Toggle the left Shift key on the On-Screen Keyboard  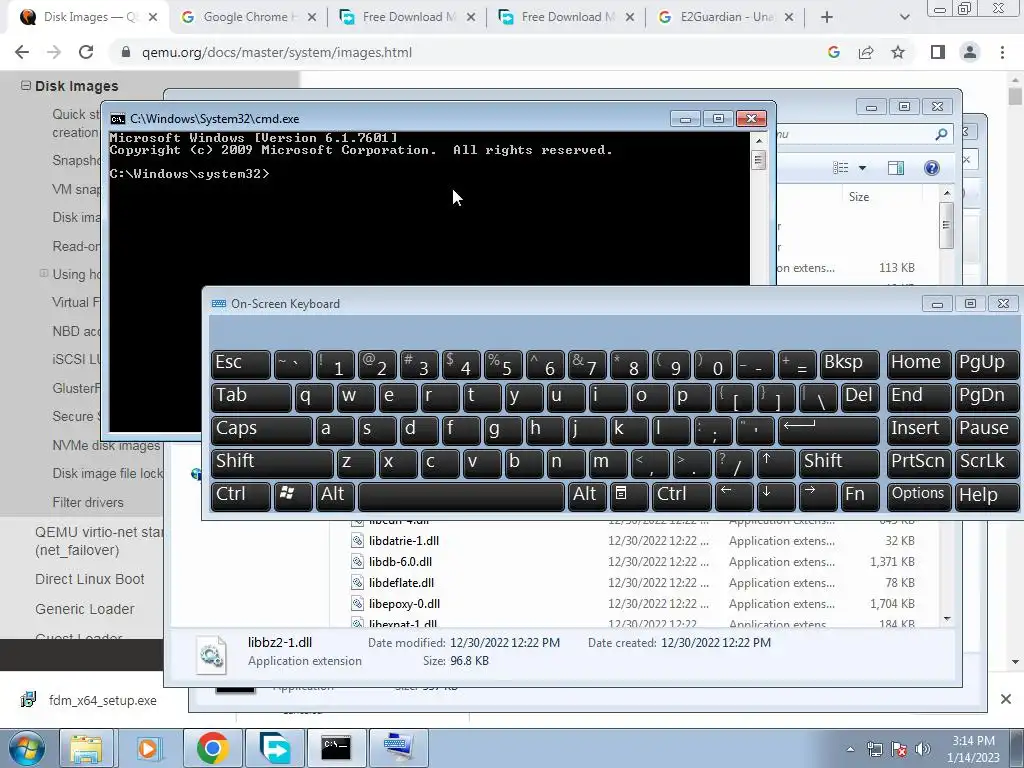pyautogui.click(x=272, y=463)
